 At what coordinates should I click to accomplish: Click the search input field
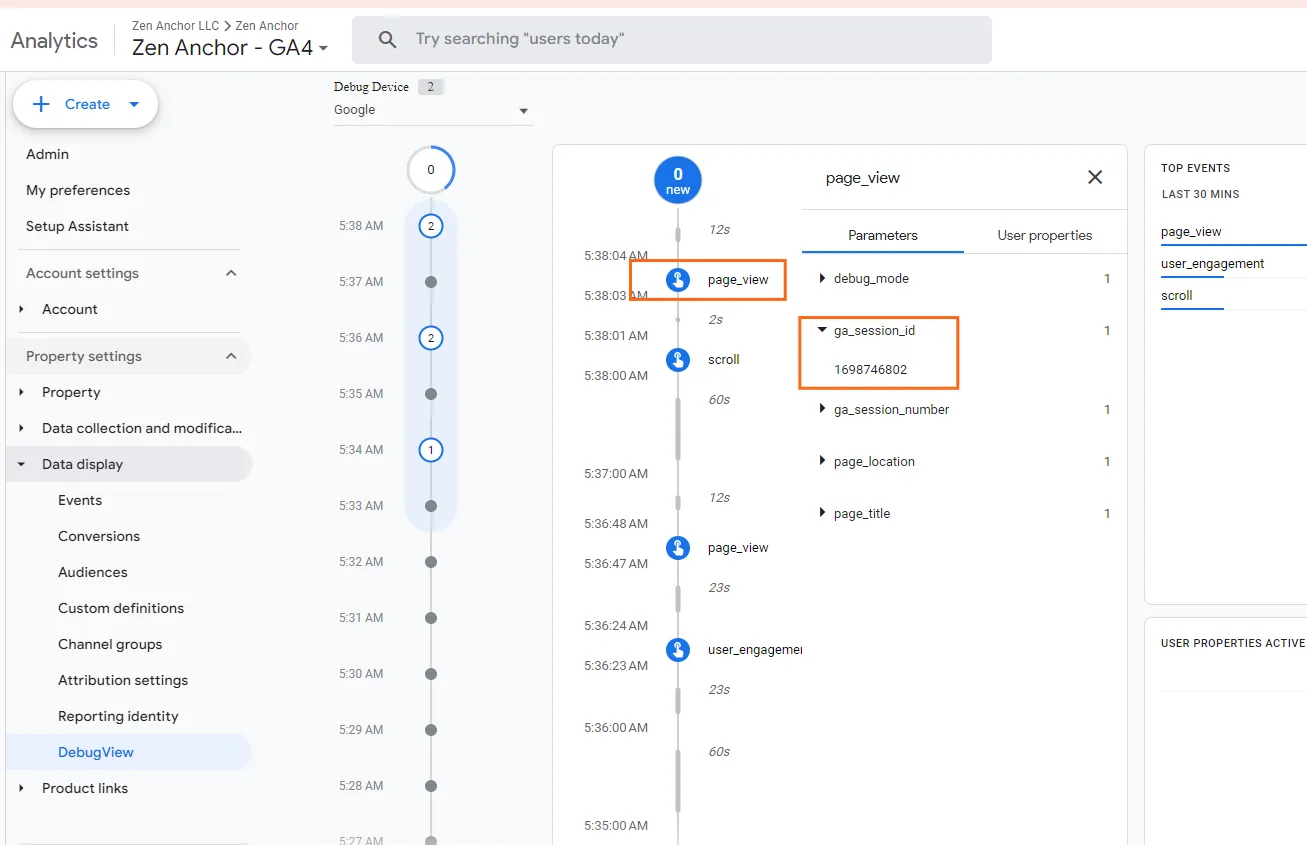(672, 40)
